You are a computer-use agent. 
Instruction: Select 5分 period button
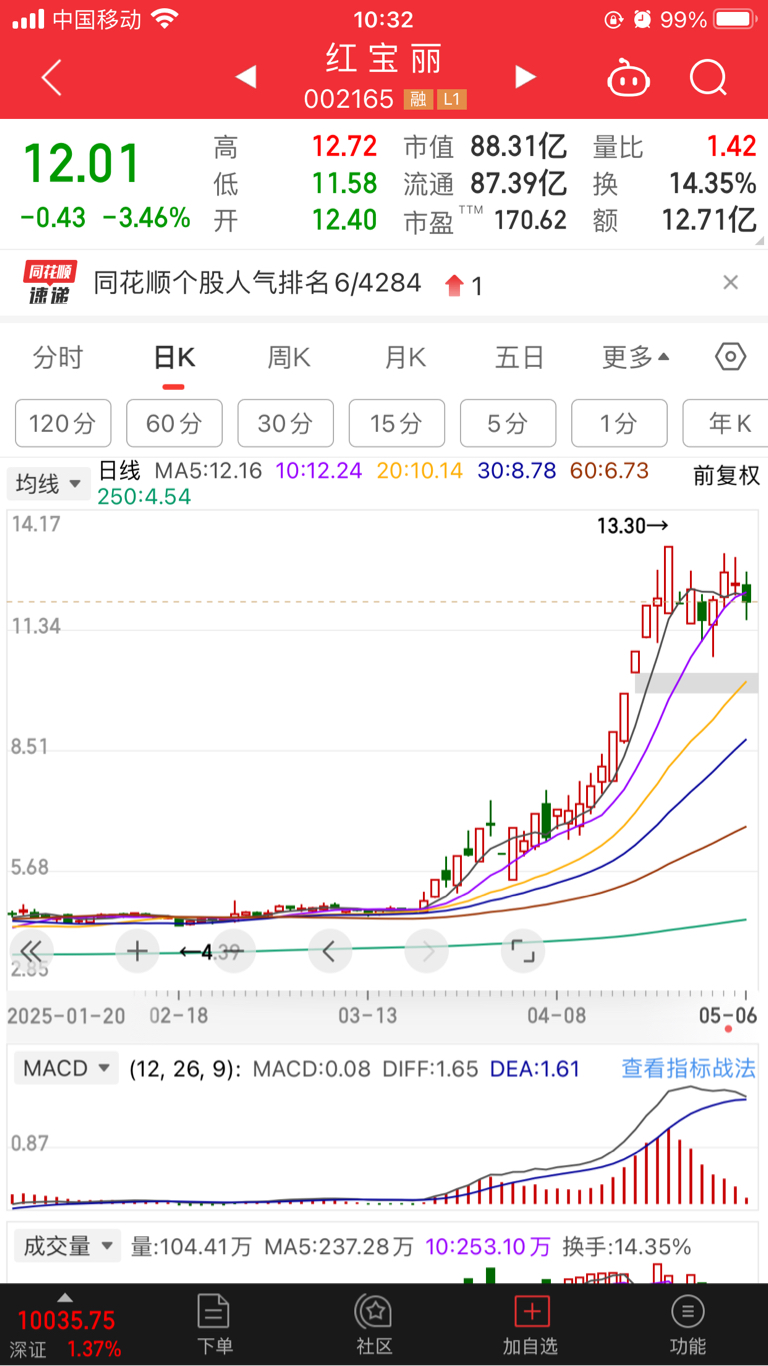click(508, 423)
